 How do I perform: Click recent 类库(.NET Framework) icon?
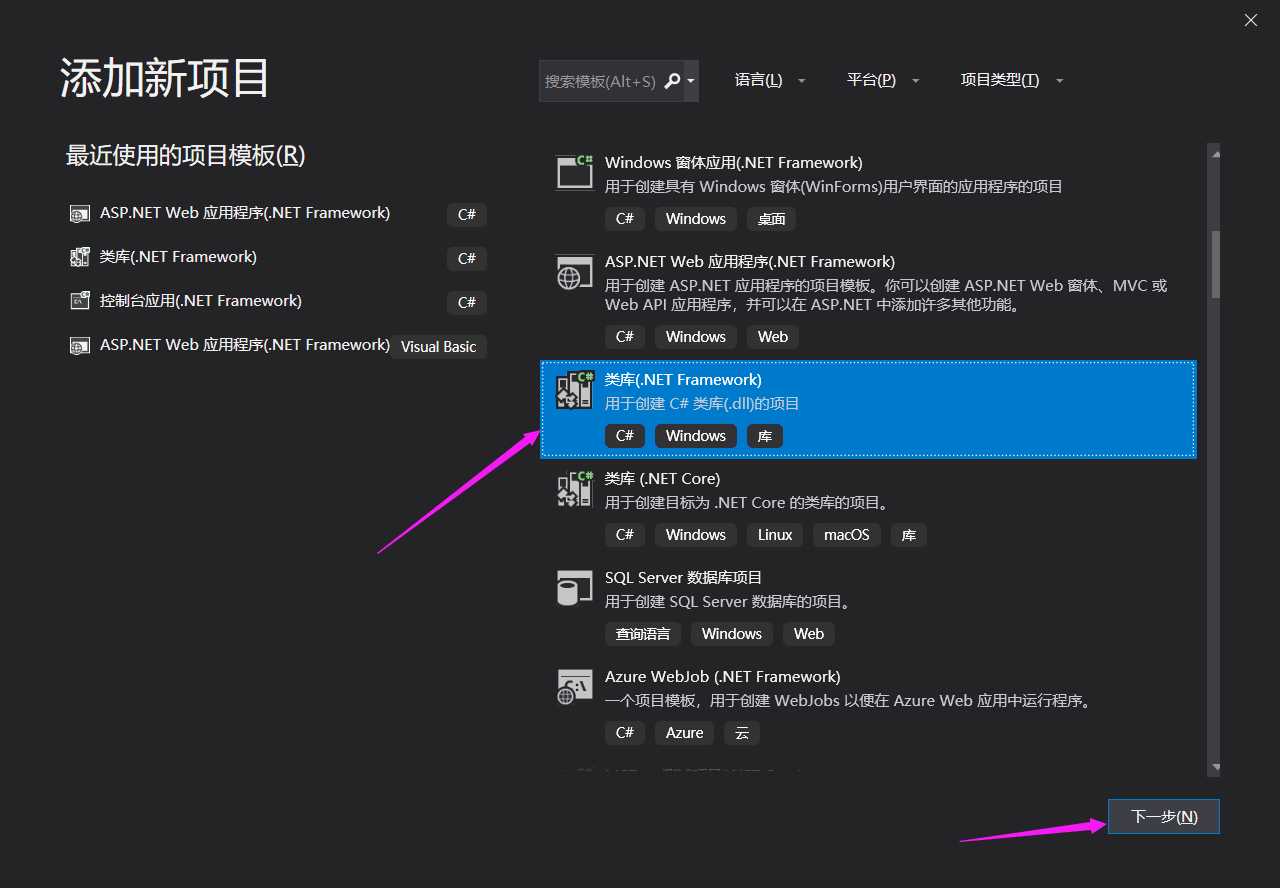pyautogui.click(x=79, y=257)
